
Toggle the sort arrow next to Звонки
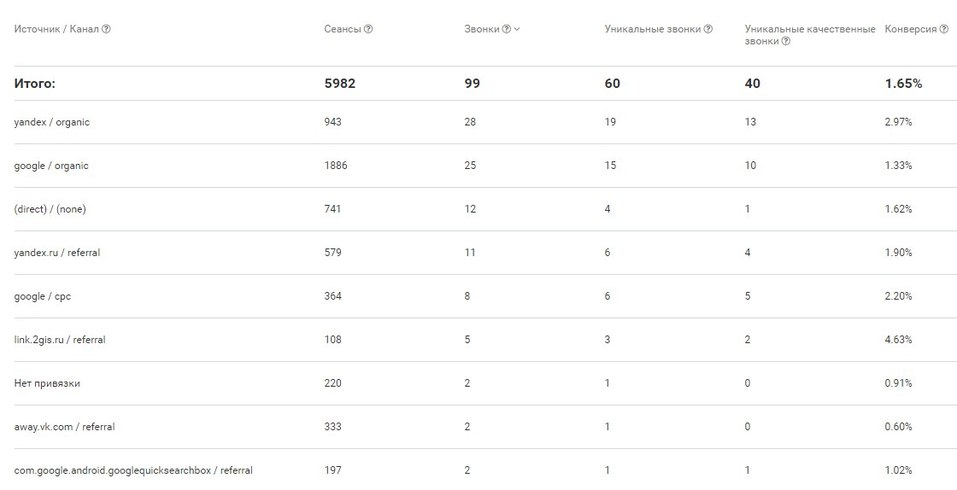[517, 29]
